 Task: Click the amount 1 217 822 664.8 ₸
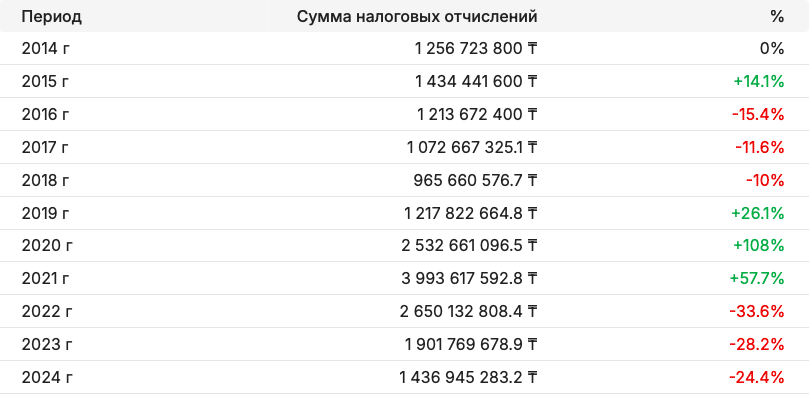(x=471, y=213)
